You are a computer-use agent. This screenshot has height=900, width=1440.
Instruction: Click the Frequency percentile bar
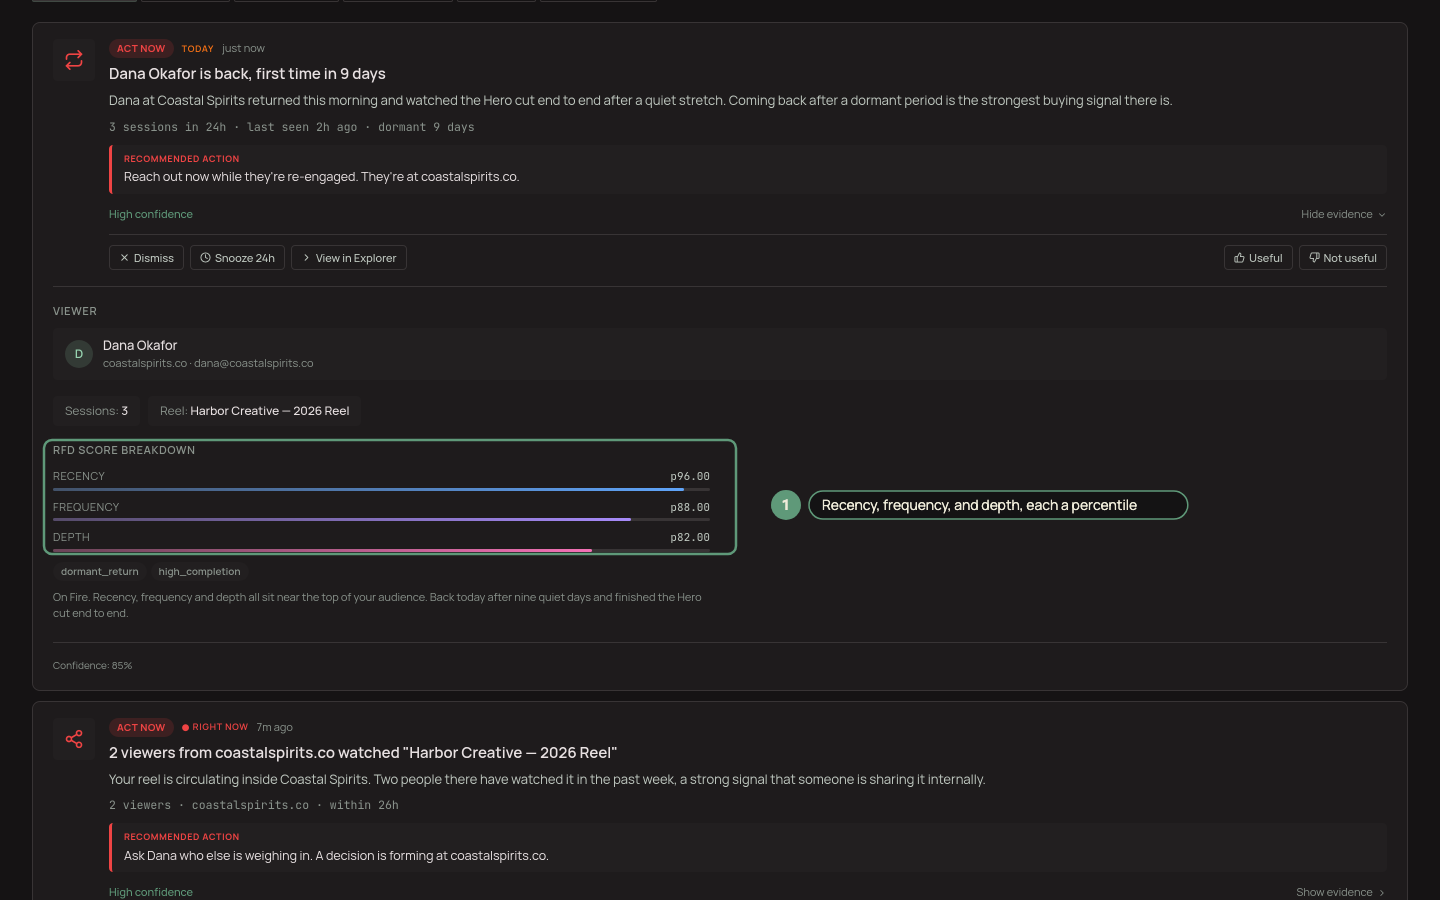381,520
